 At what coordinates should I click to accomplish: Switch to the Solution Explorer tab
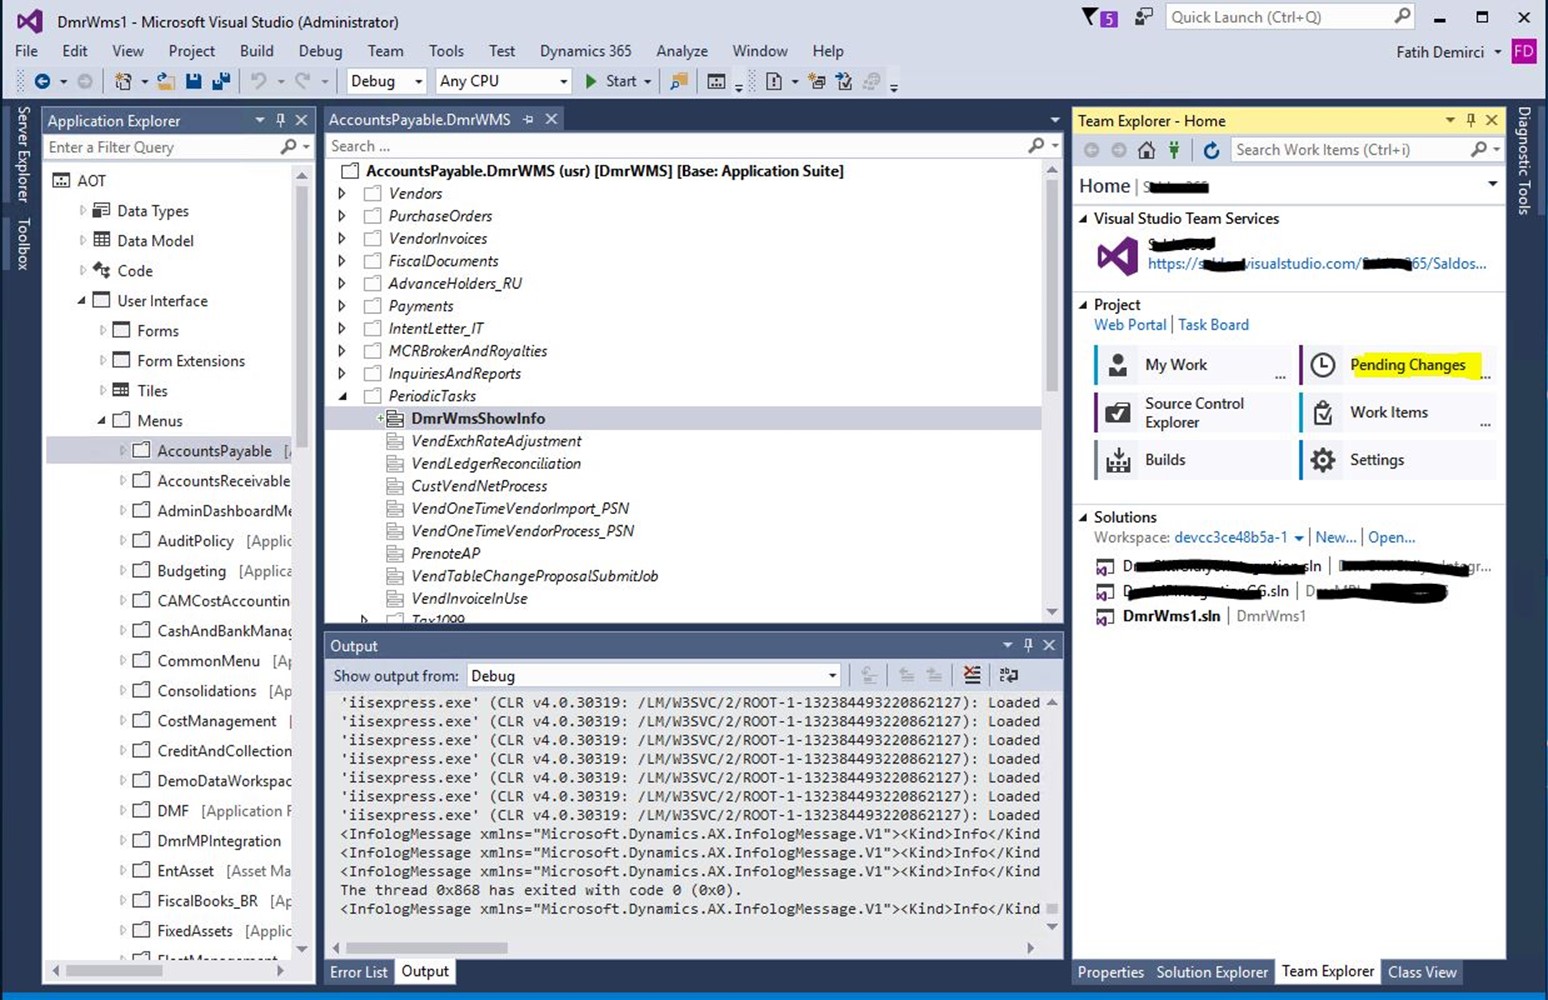coord(1212,972)
